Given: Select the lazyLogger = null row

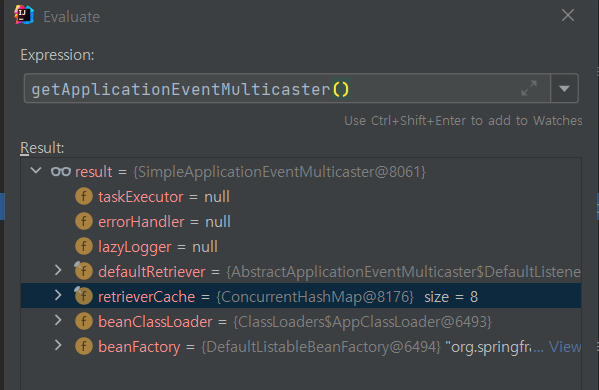Looking at the screenshot, I should click(x=301, y=246).
